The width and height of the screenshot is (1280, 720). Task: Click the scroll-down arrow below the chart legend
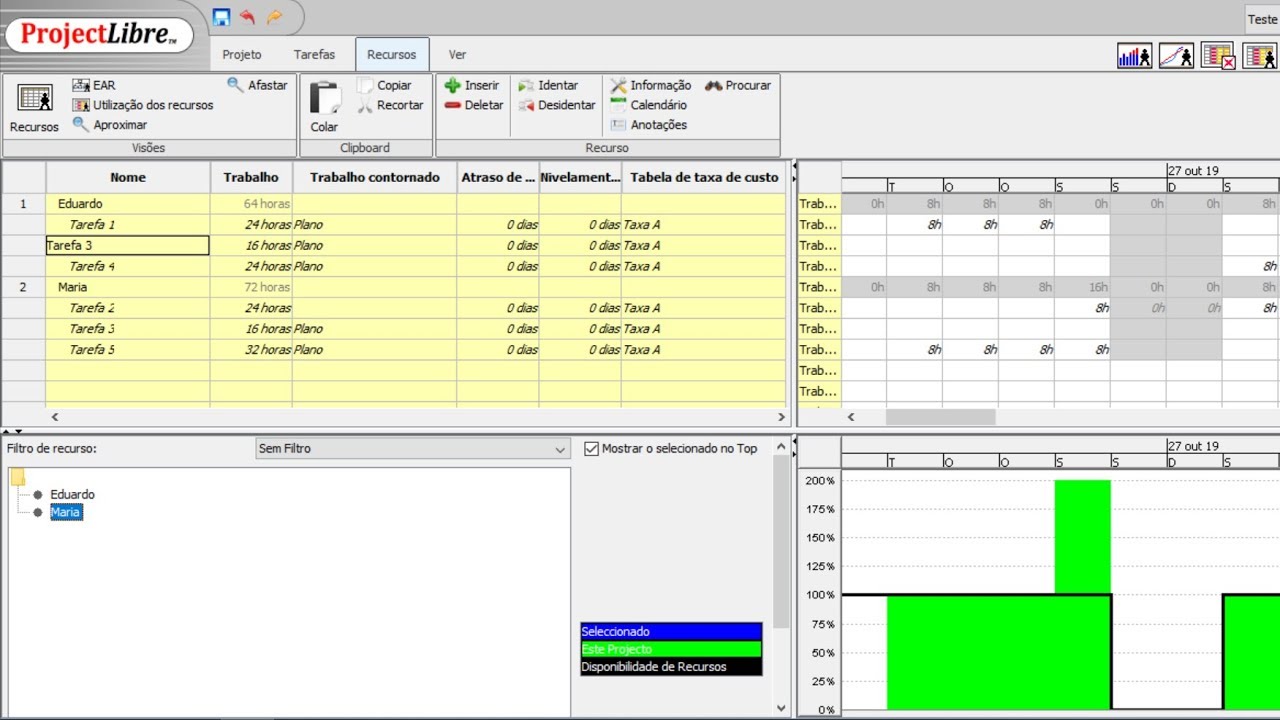point(781,709)
